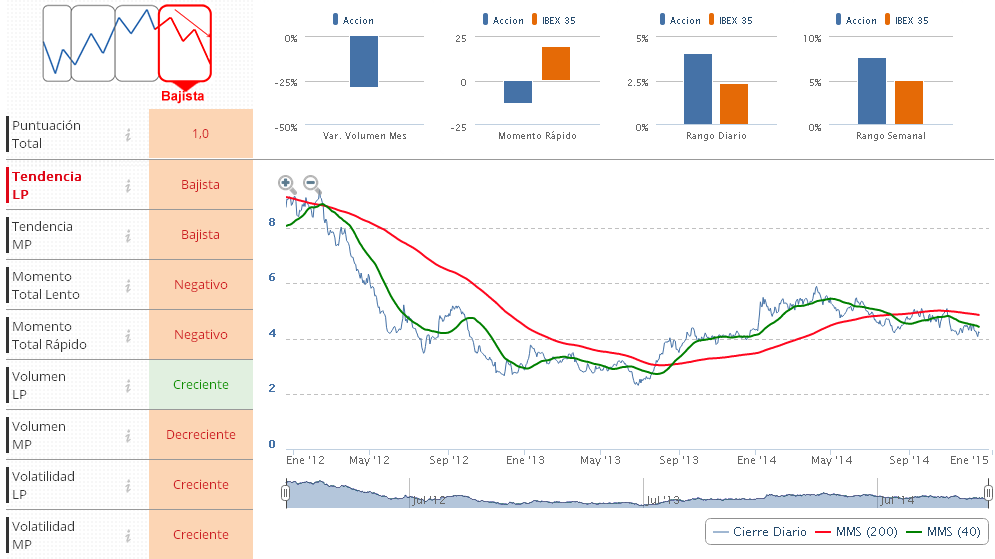
Task: Select the Volatilidad MP indicator row
Action: (129, 535)
